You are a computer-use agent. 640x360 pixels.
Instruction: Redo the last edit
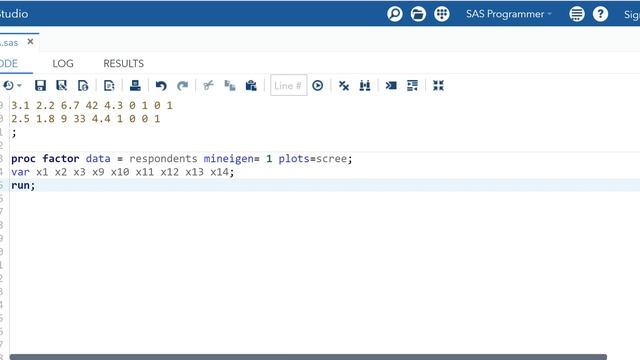tap(182, 86)
